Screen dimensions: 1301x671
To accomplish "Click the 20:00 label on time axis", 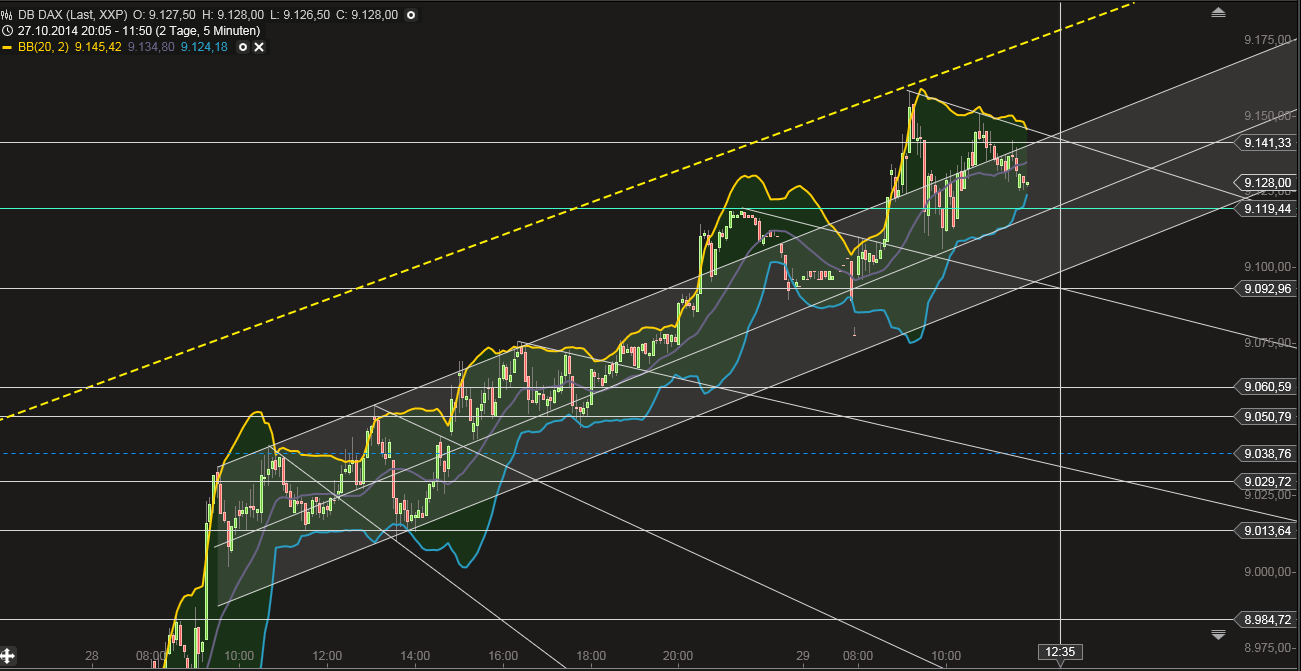I will 678,656.
